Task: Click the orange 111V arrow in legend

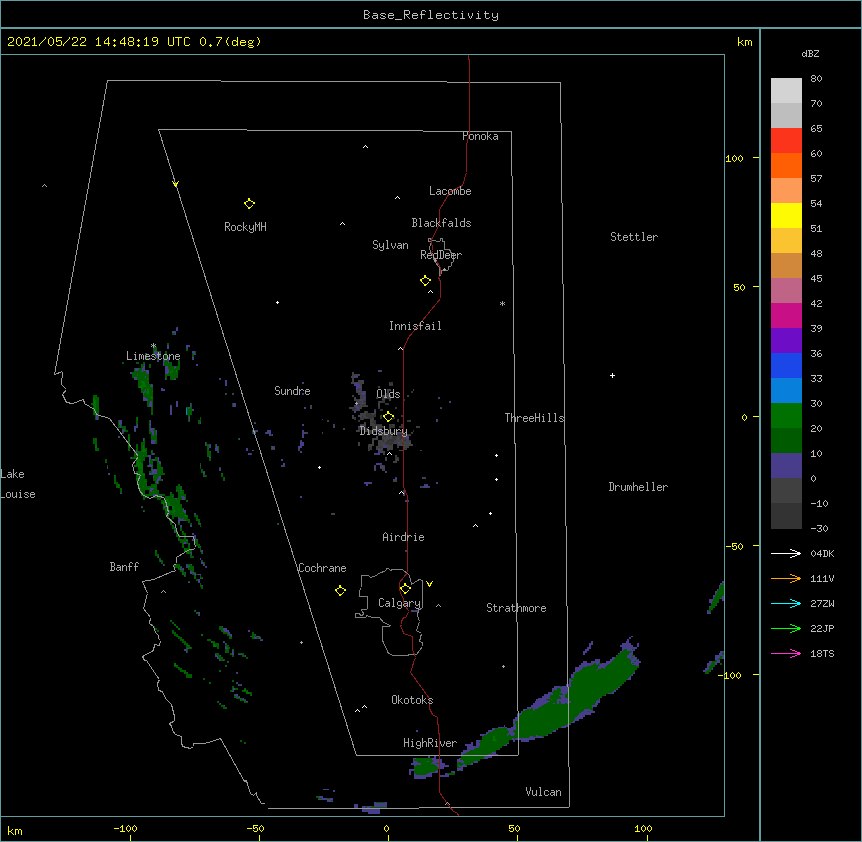Action: 786,578
